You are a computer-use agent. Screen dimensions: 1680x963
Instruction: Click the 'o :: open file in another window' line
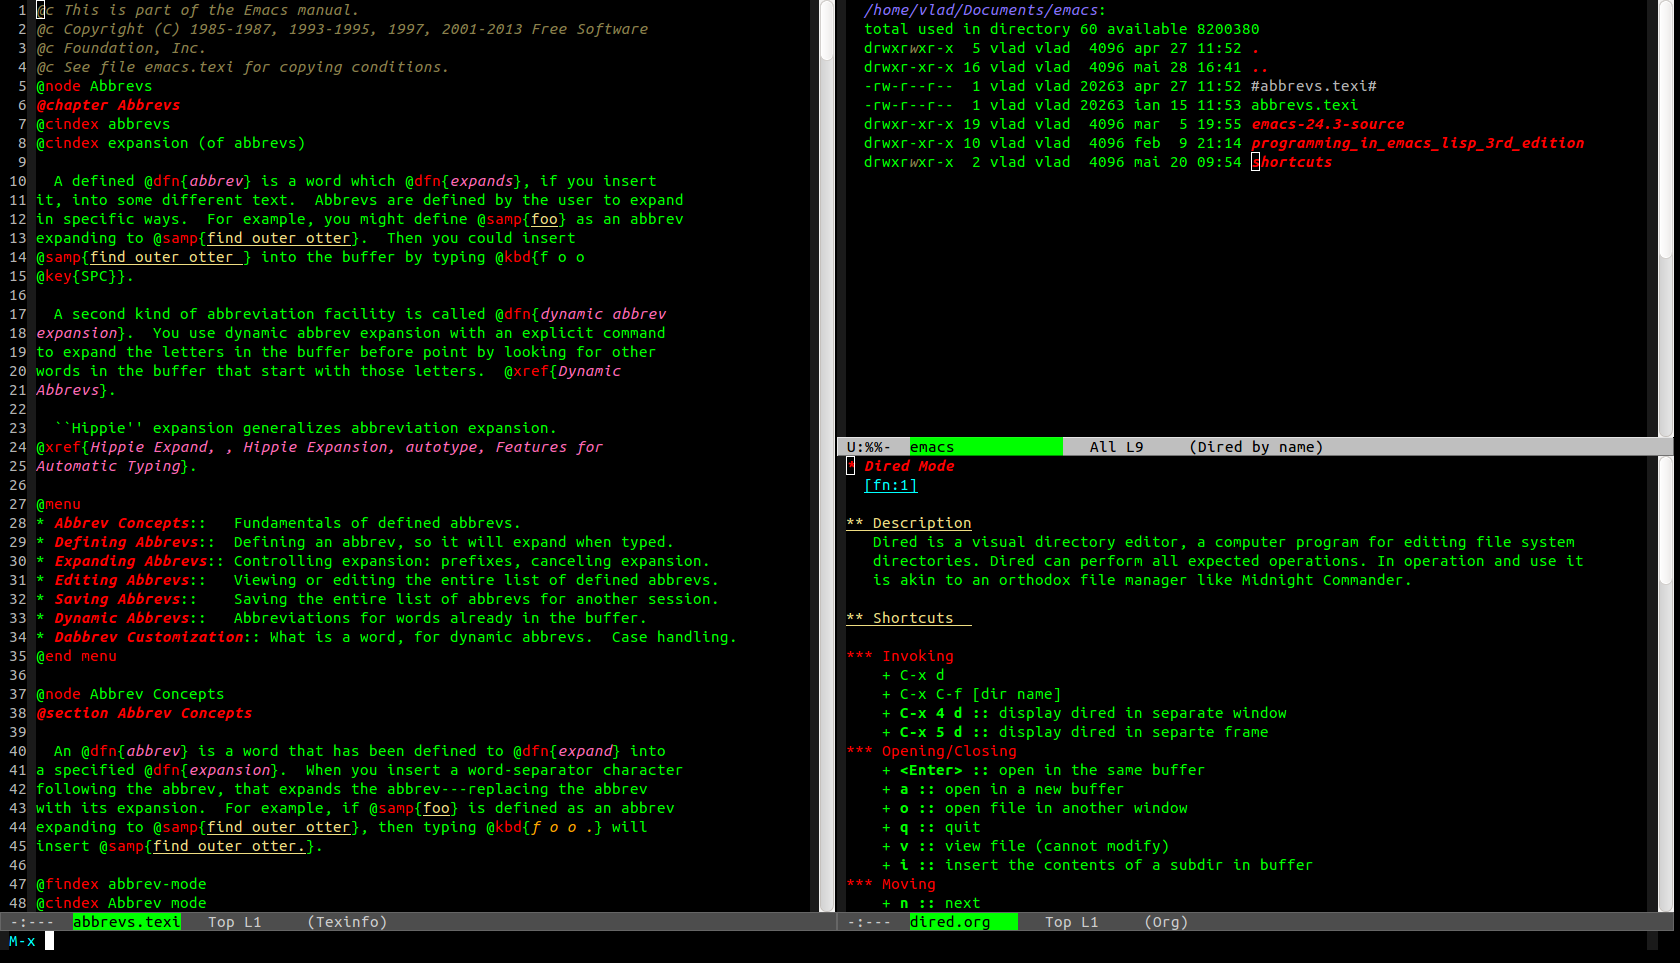pyautogui.click(x=1035, y=808)
